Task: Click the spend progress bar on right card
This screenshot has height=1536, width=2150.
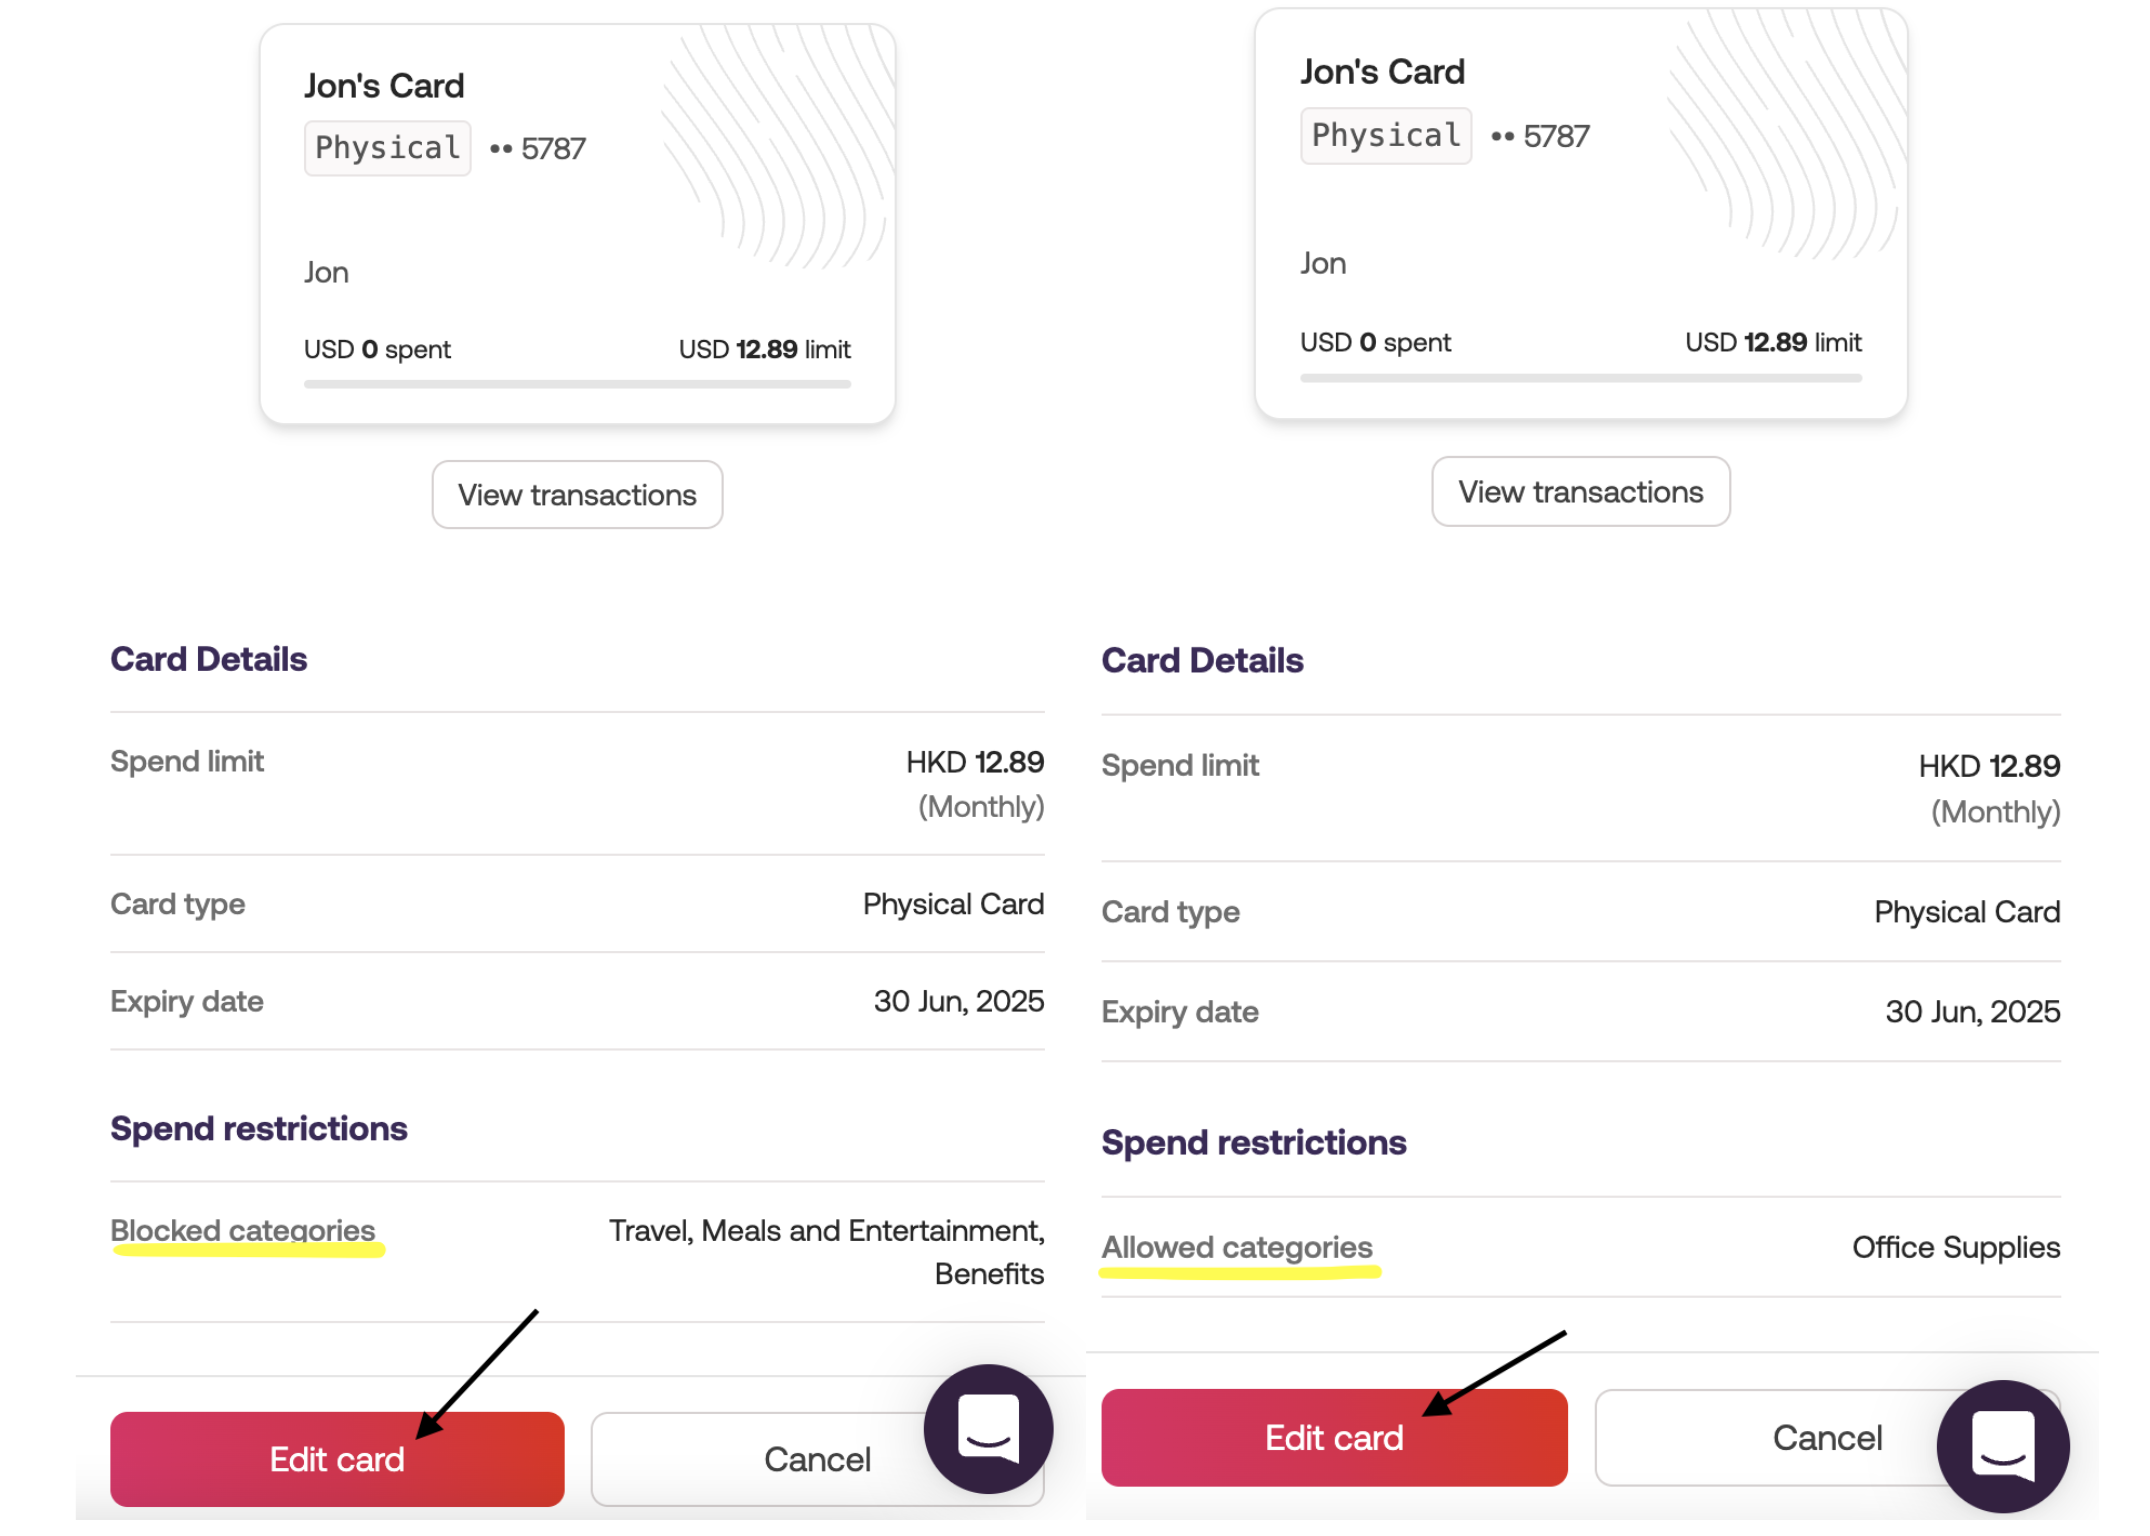Action: point(1580,378)
